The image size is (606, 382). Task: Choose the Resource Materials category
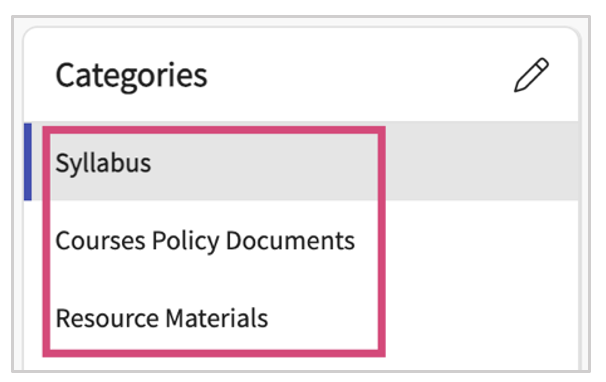click(301, 318)
